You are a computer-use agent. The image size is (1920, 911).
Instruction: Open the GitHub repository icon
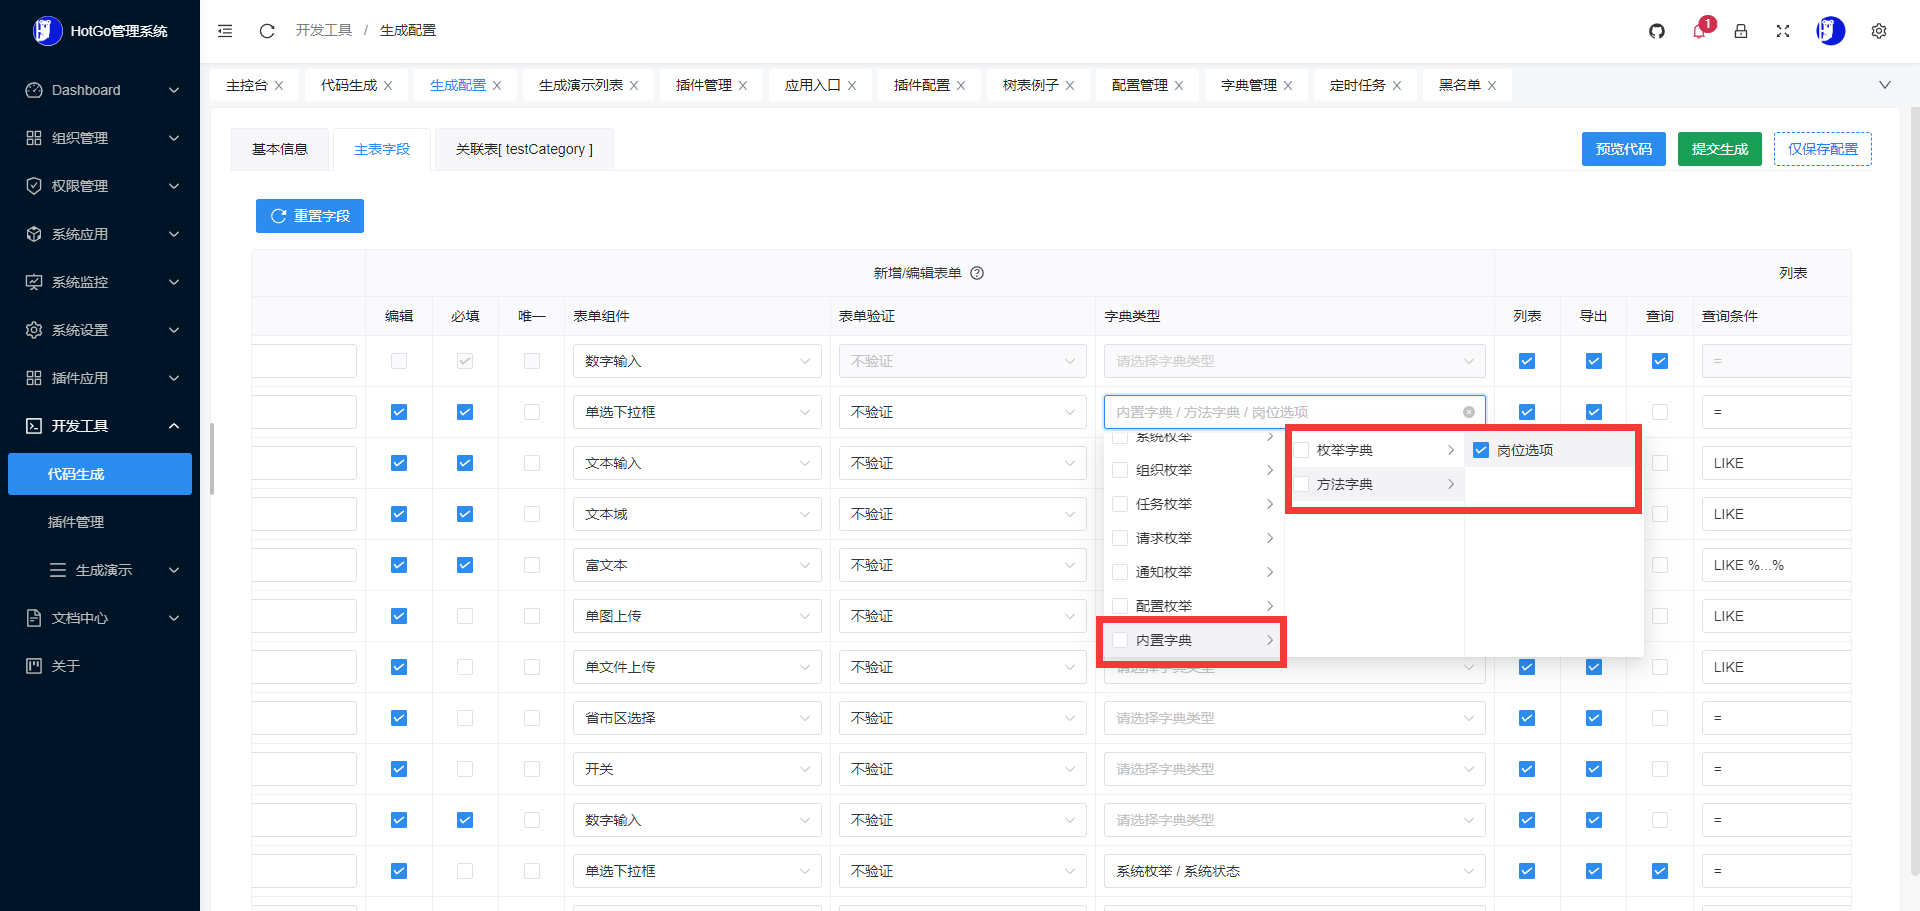point(1656,31)
